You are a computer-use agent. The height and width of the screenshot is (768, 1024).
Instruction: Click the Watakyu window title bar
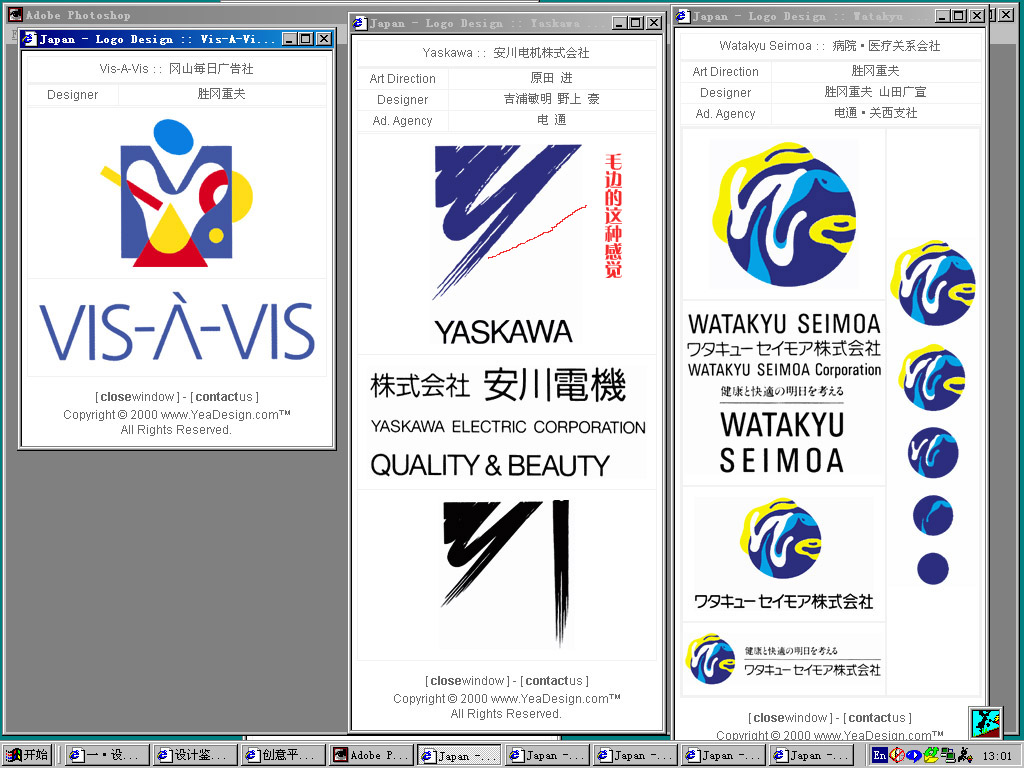click(x=830, y=16)
